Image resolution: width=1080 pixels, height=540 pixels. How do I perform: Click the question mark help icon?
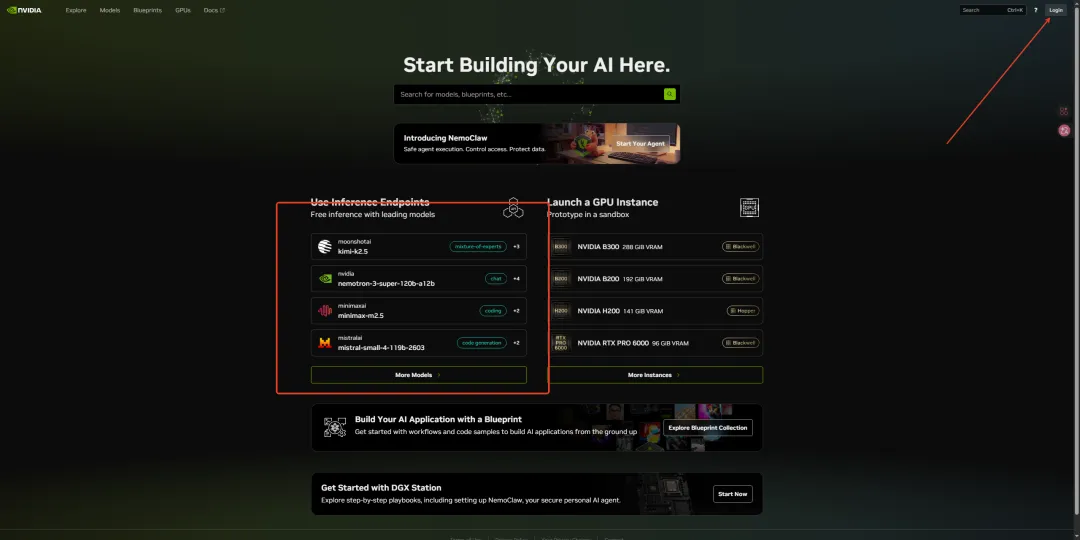[1035, 10]
